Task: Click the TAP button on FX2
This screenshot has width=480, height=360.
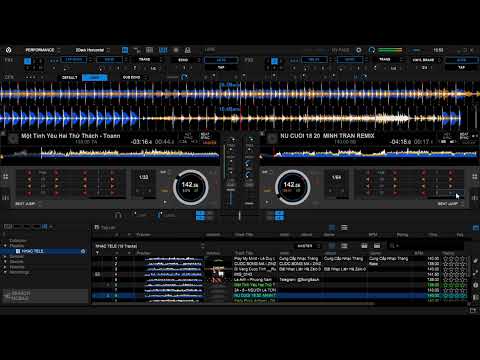Action: 461,67
